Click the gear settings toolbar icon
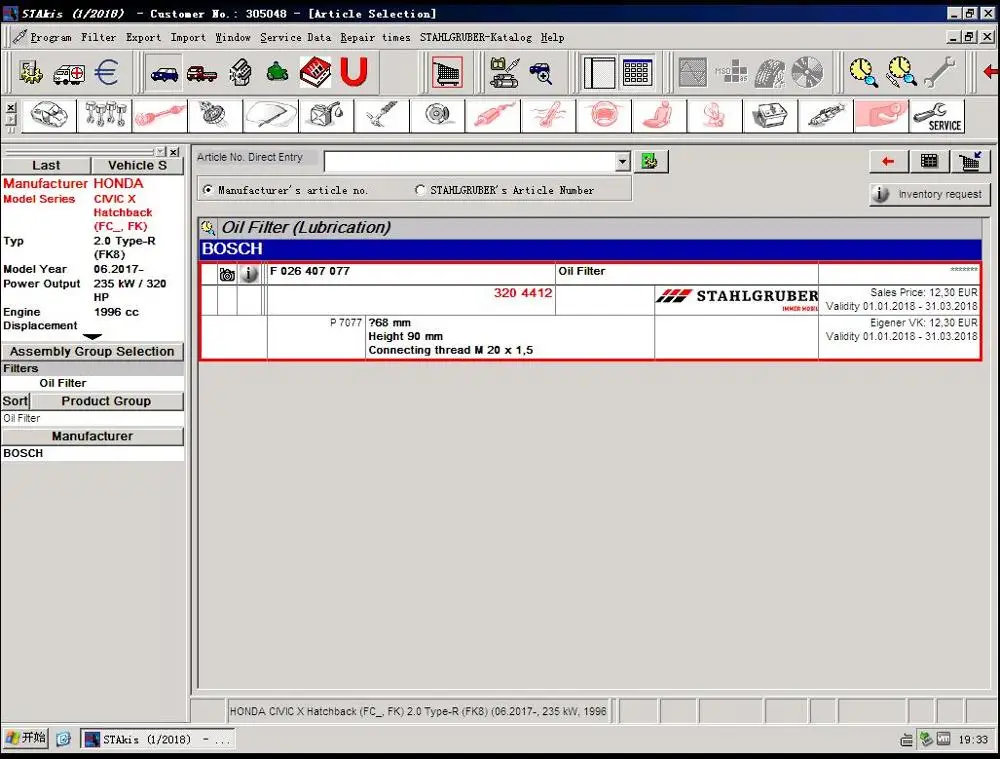This screenshot has width=1000, height=759. click(x=30, y=73)
